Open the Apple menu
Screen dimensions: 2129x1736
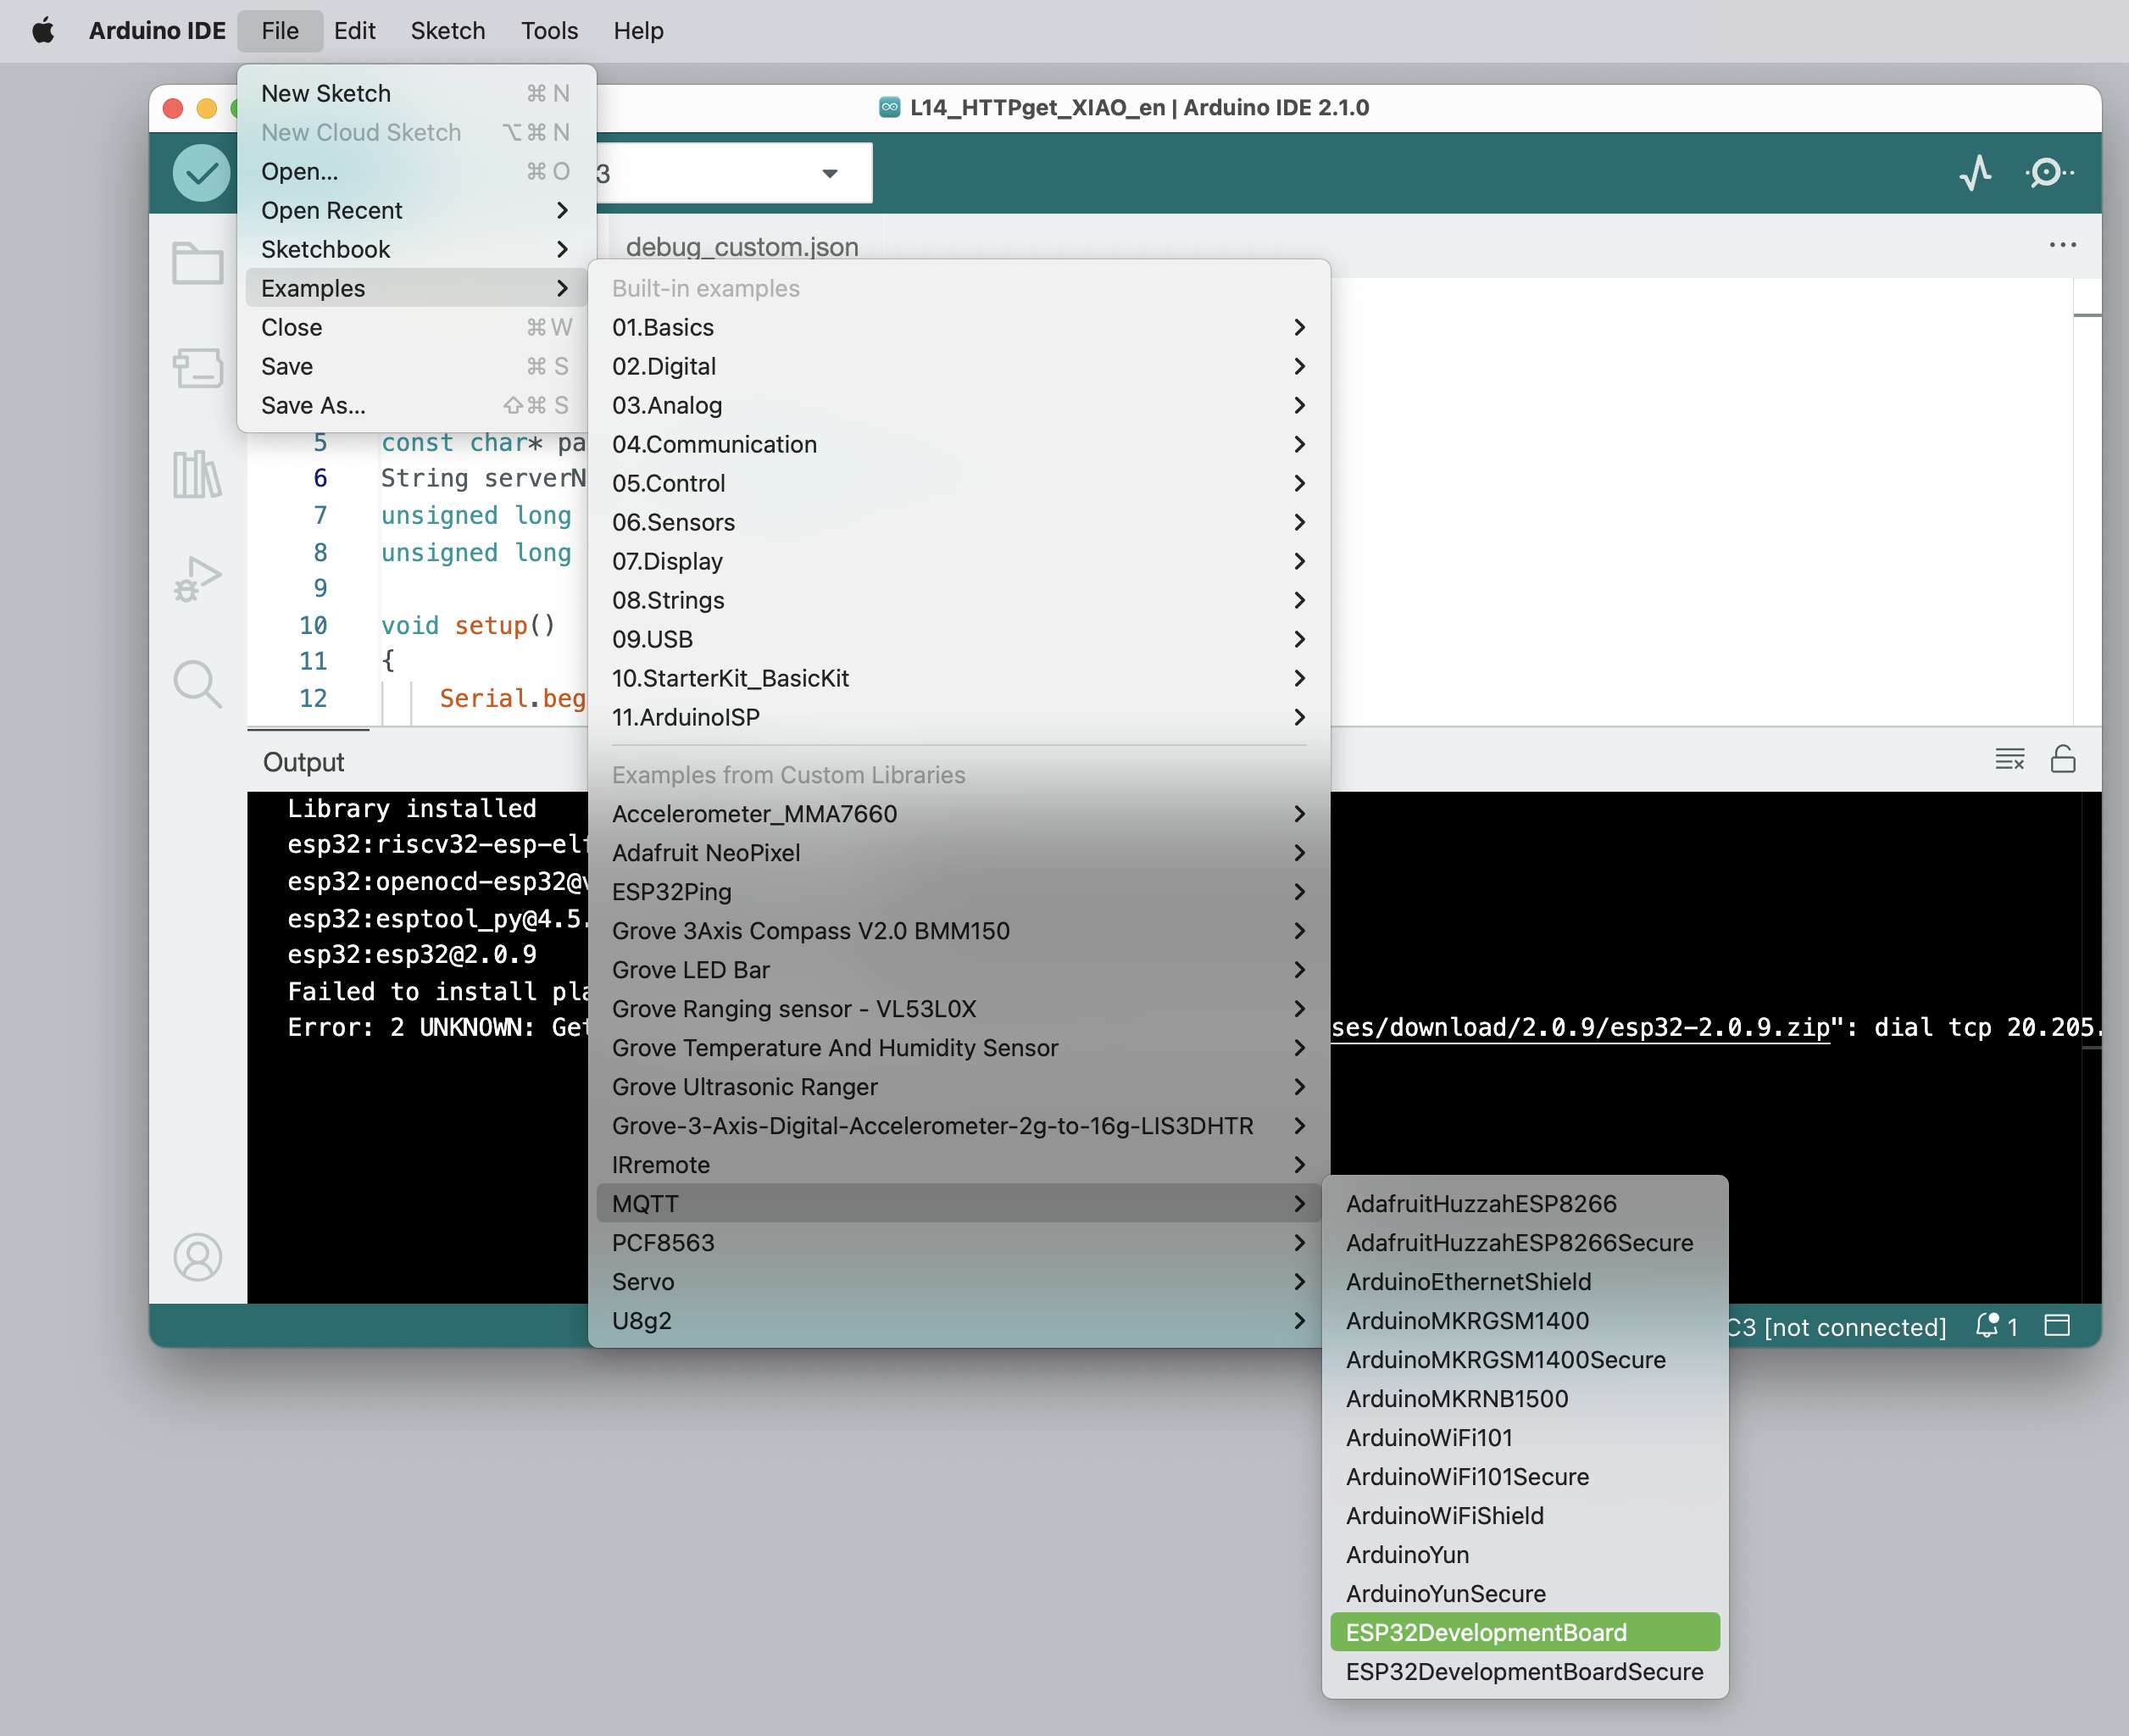43,31
